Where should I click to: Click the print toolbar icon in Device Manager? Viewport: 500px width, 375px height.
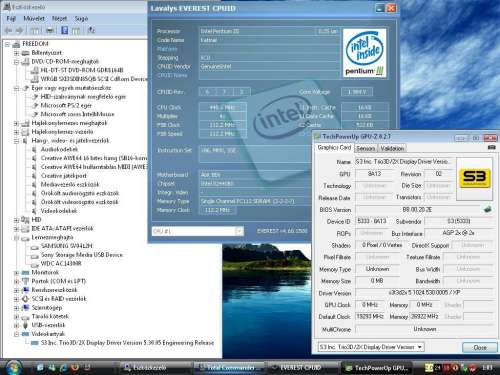(50, 31)
